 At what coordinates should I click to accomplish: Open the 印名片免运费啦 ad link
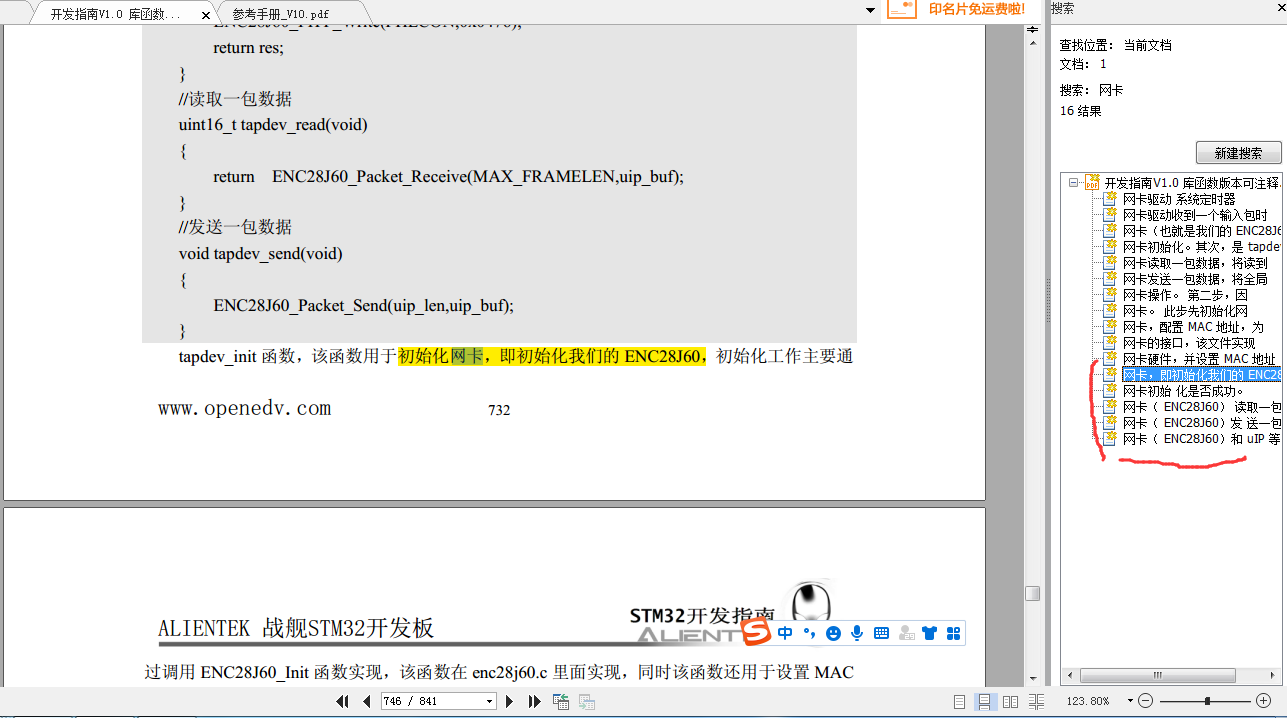click(x=977, y=9)
